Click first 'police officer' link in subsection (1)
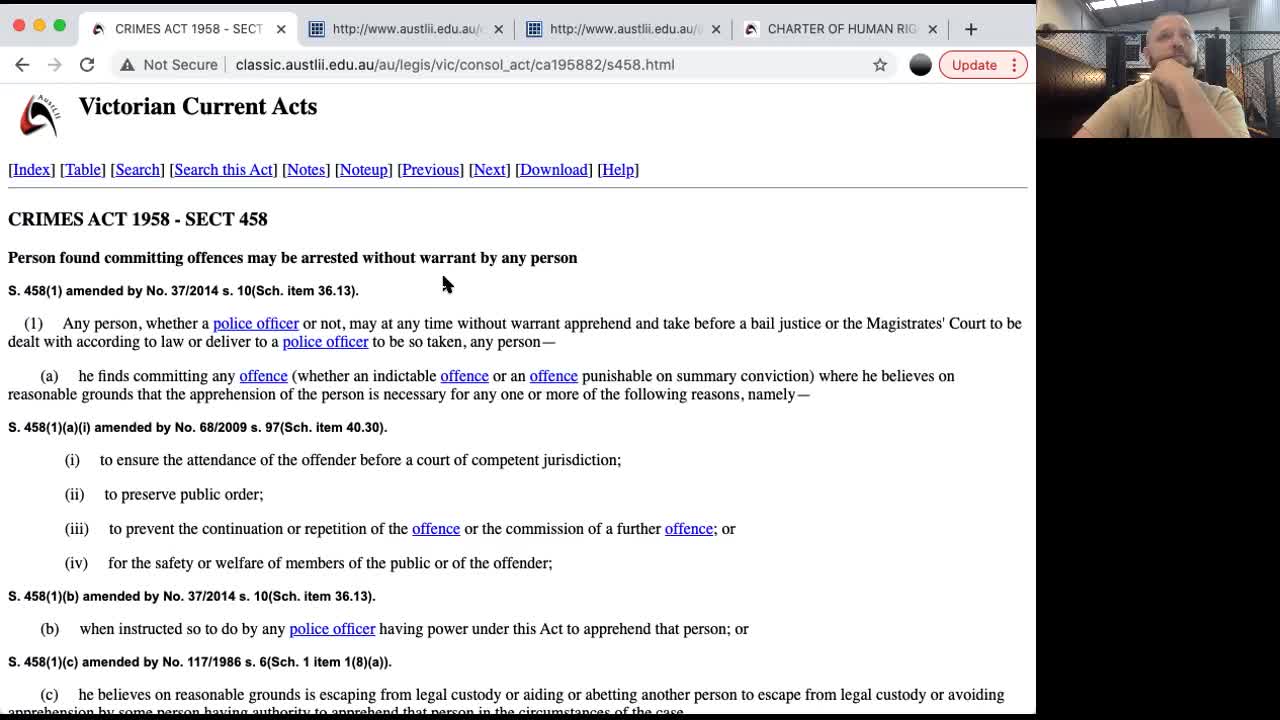 click(256, 324)
